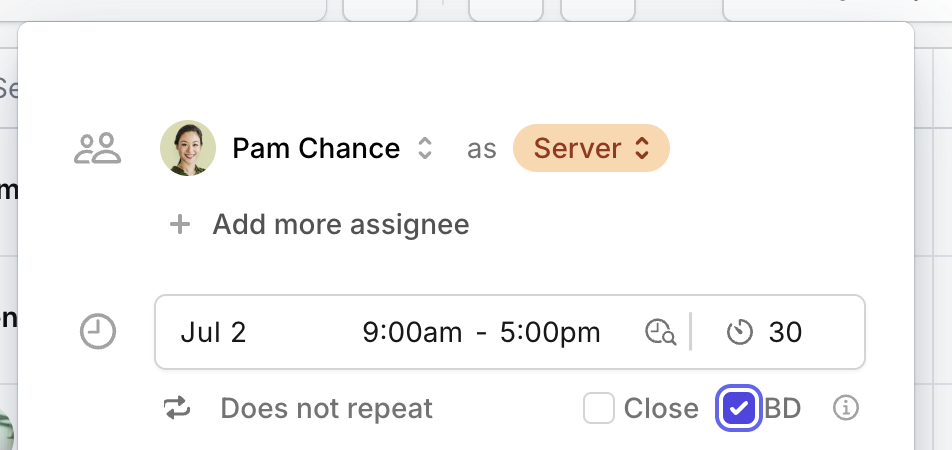Click the 5:00pm end time
The image size is (952, 450).
point(550,332)
